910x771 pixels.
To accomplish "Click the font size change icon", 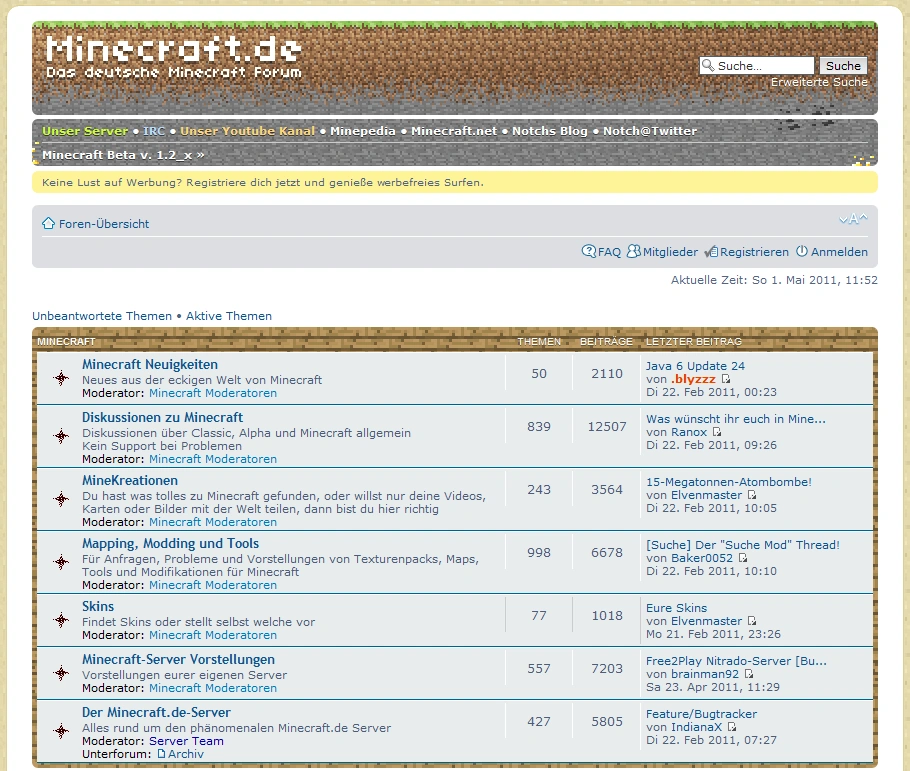I will pyautogui.click(x=853, y=219).
